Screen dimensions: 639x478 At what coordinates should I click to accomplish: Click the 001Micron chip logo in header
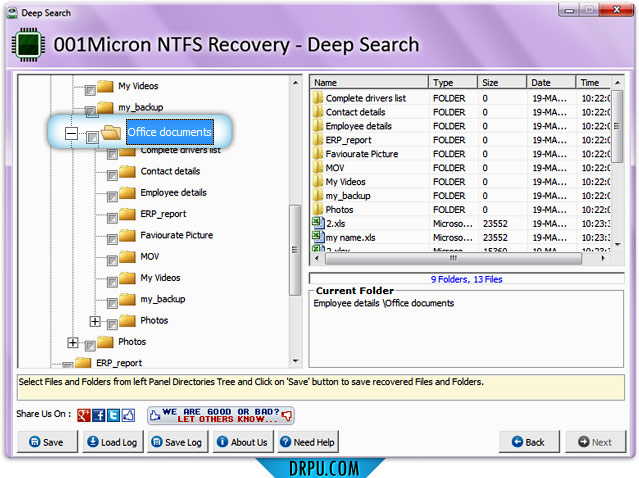point(27,46)
